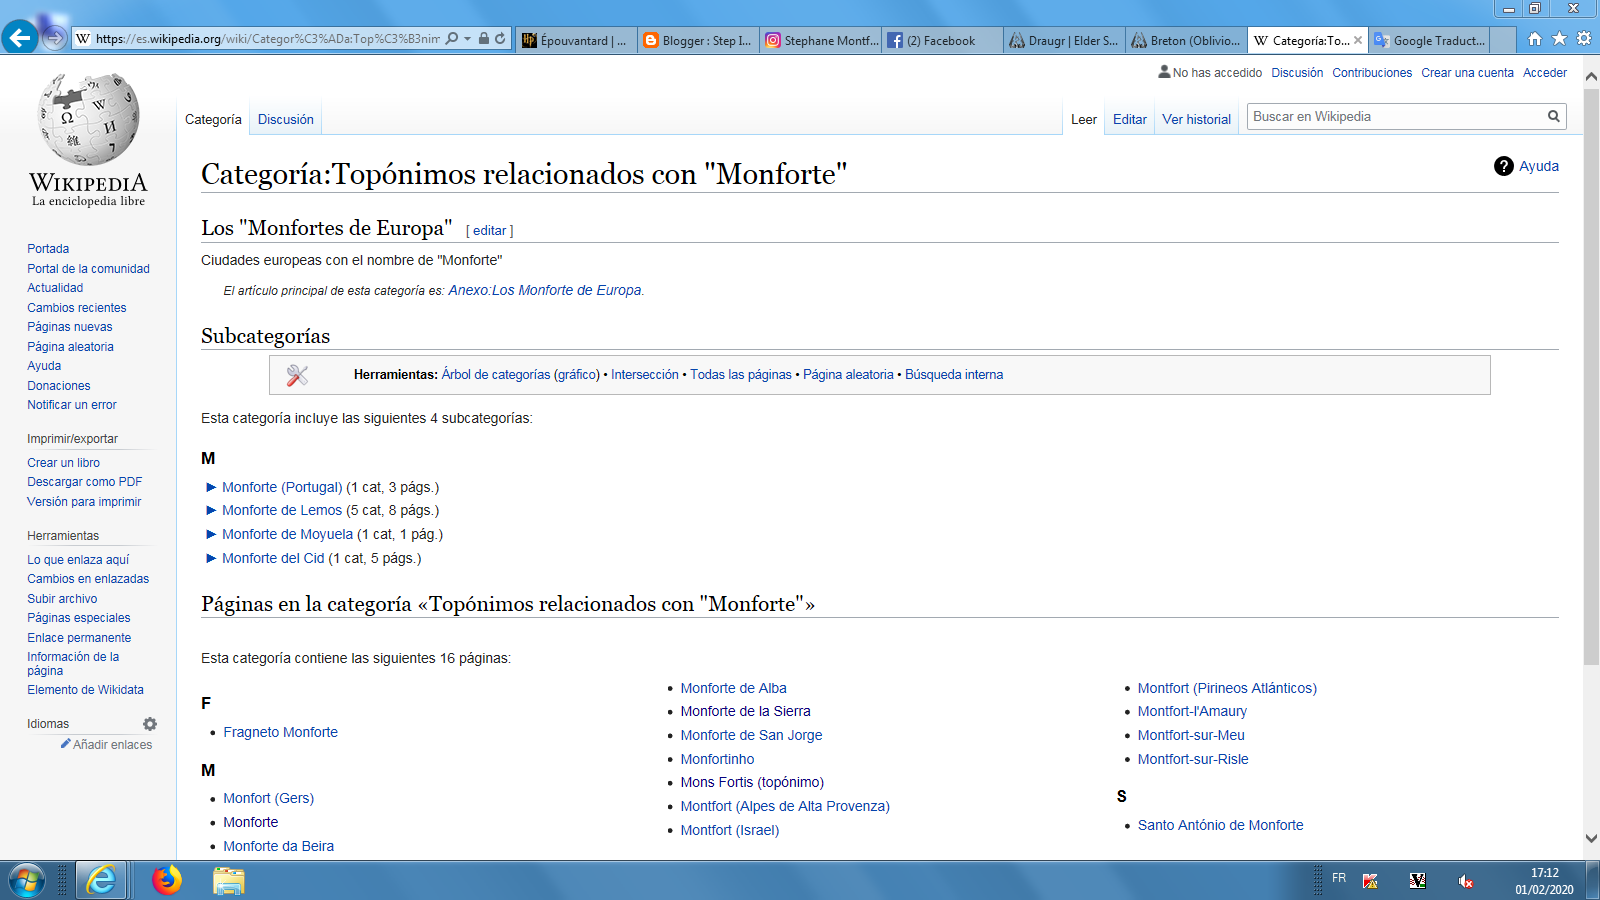Screen dimensions: 1600x900
Task: Click the Idiomas settings gear icon
Action: point(150,724)
